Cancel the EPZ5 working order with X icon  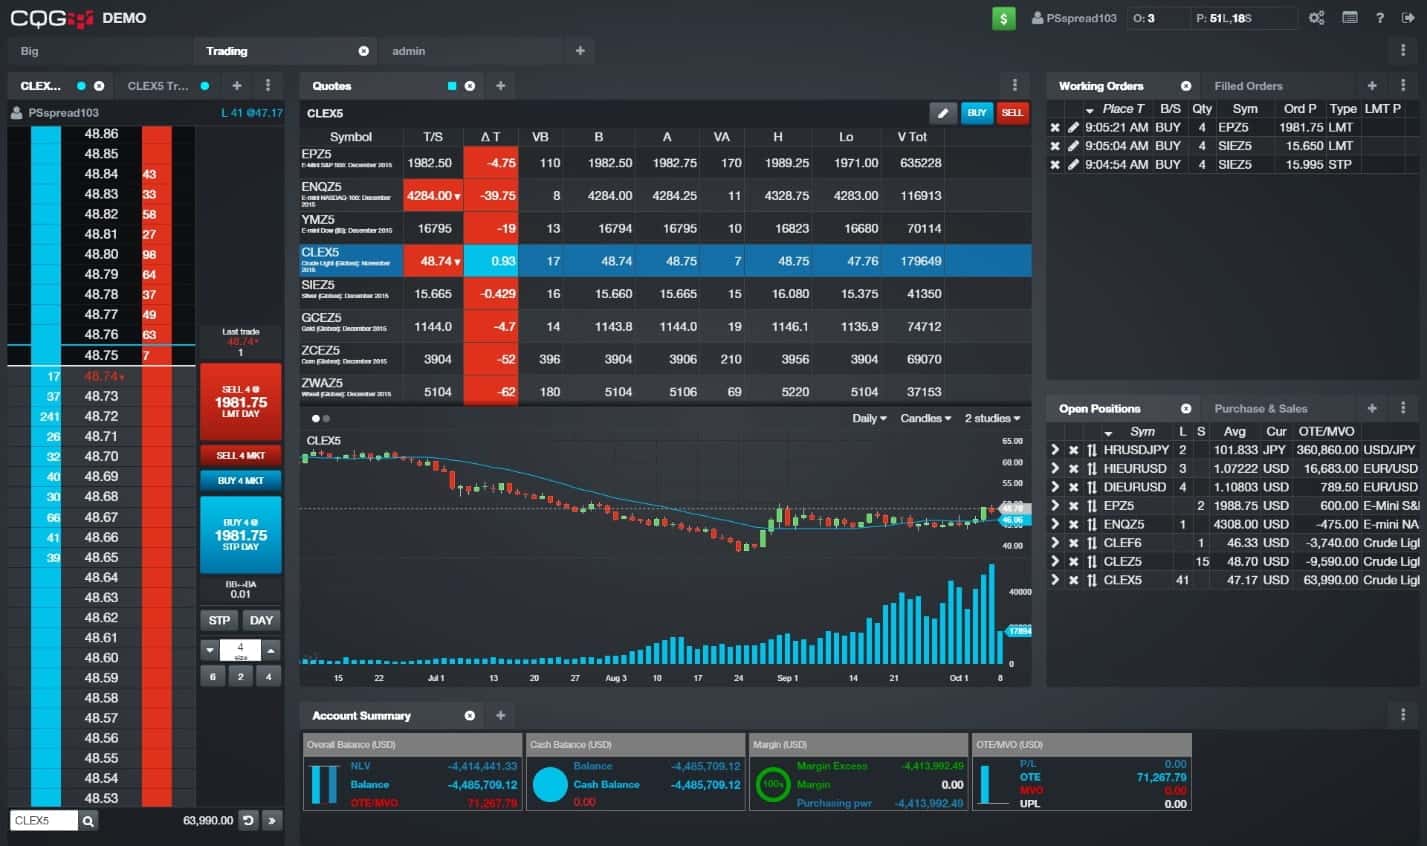coord(1055,128)
